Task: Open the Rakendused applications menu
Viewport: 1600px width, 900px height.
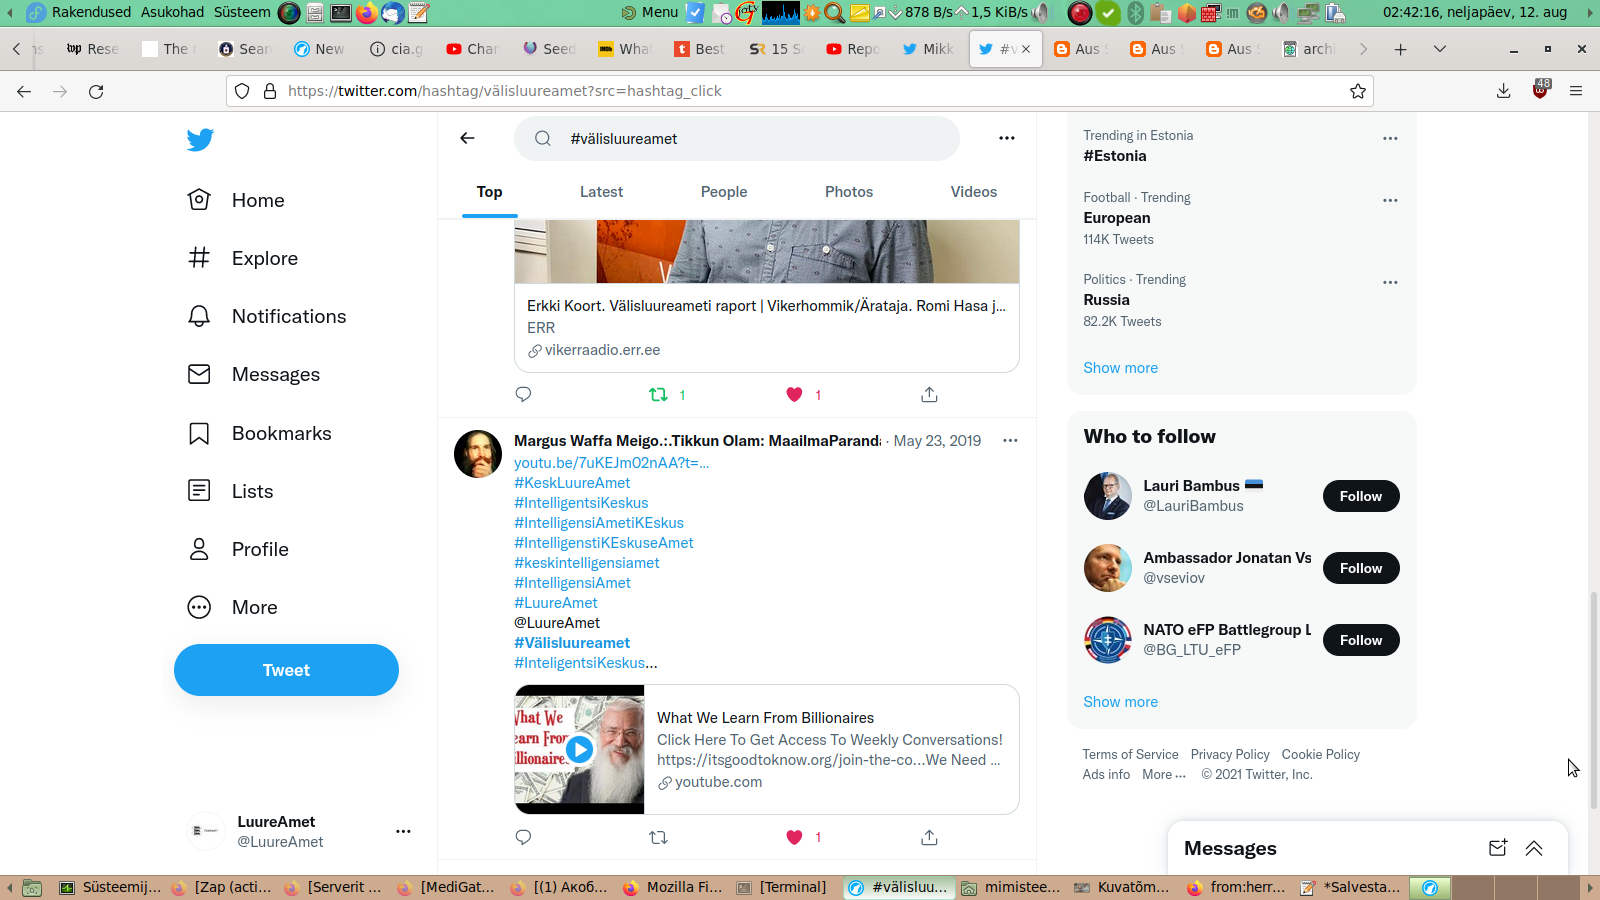Action: point(92,12)
